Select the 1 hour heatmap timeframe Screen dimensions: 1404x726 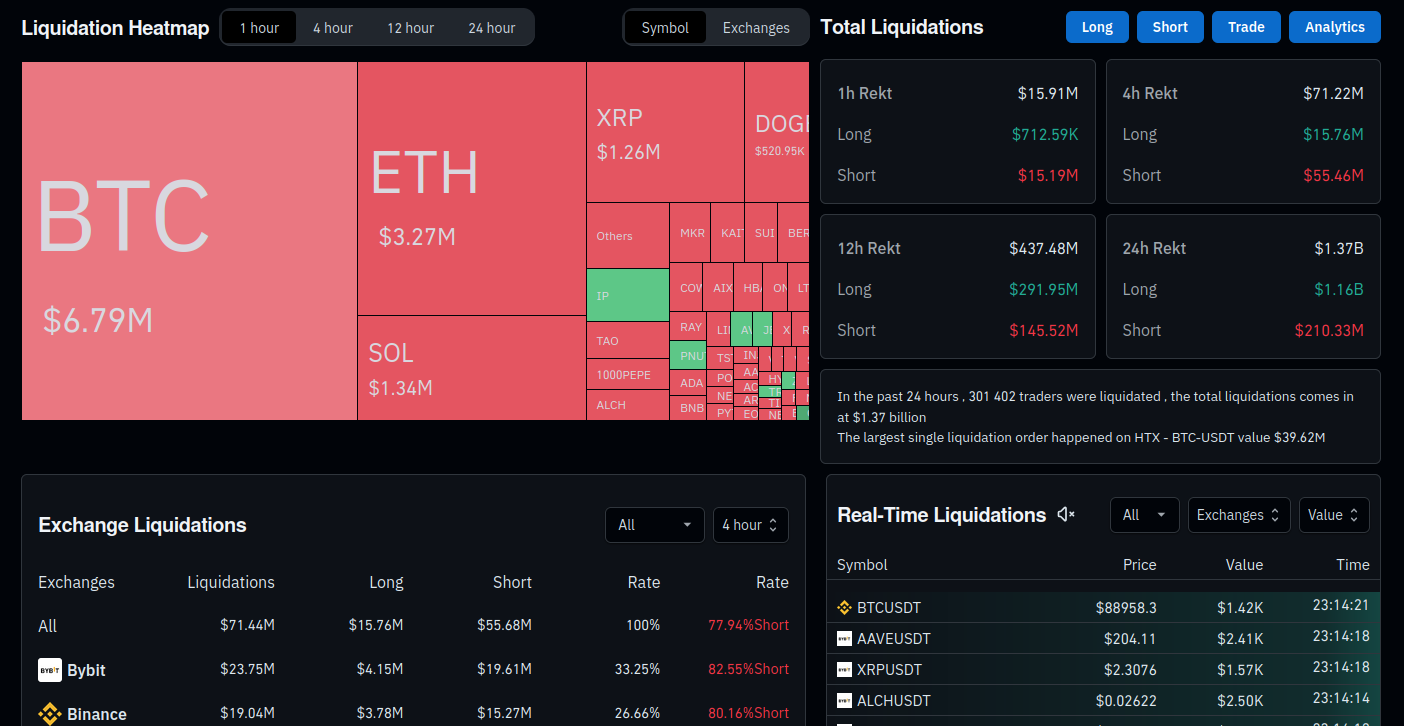point(259,28)
